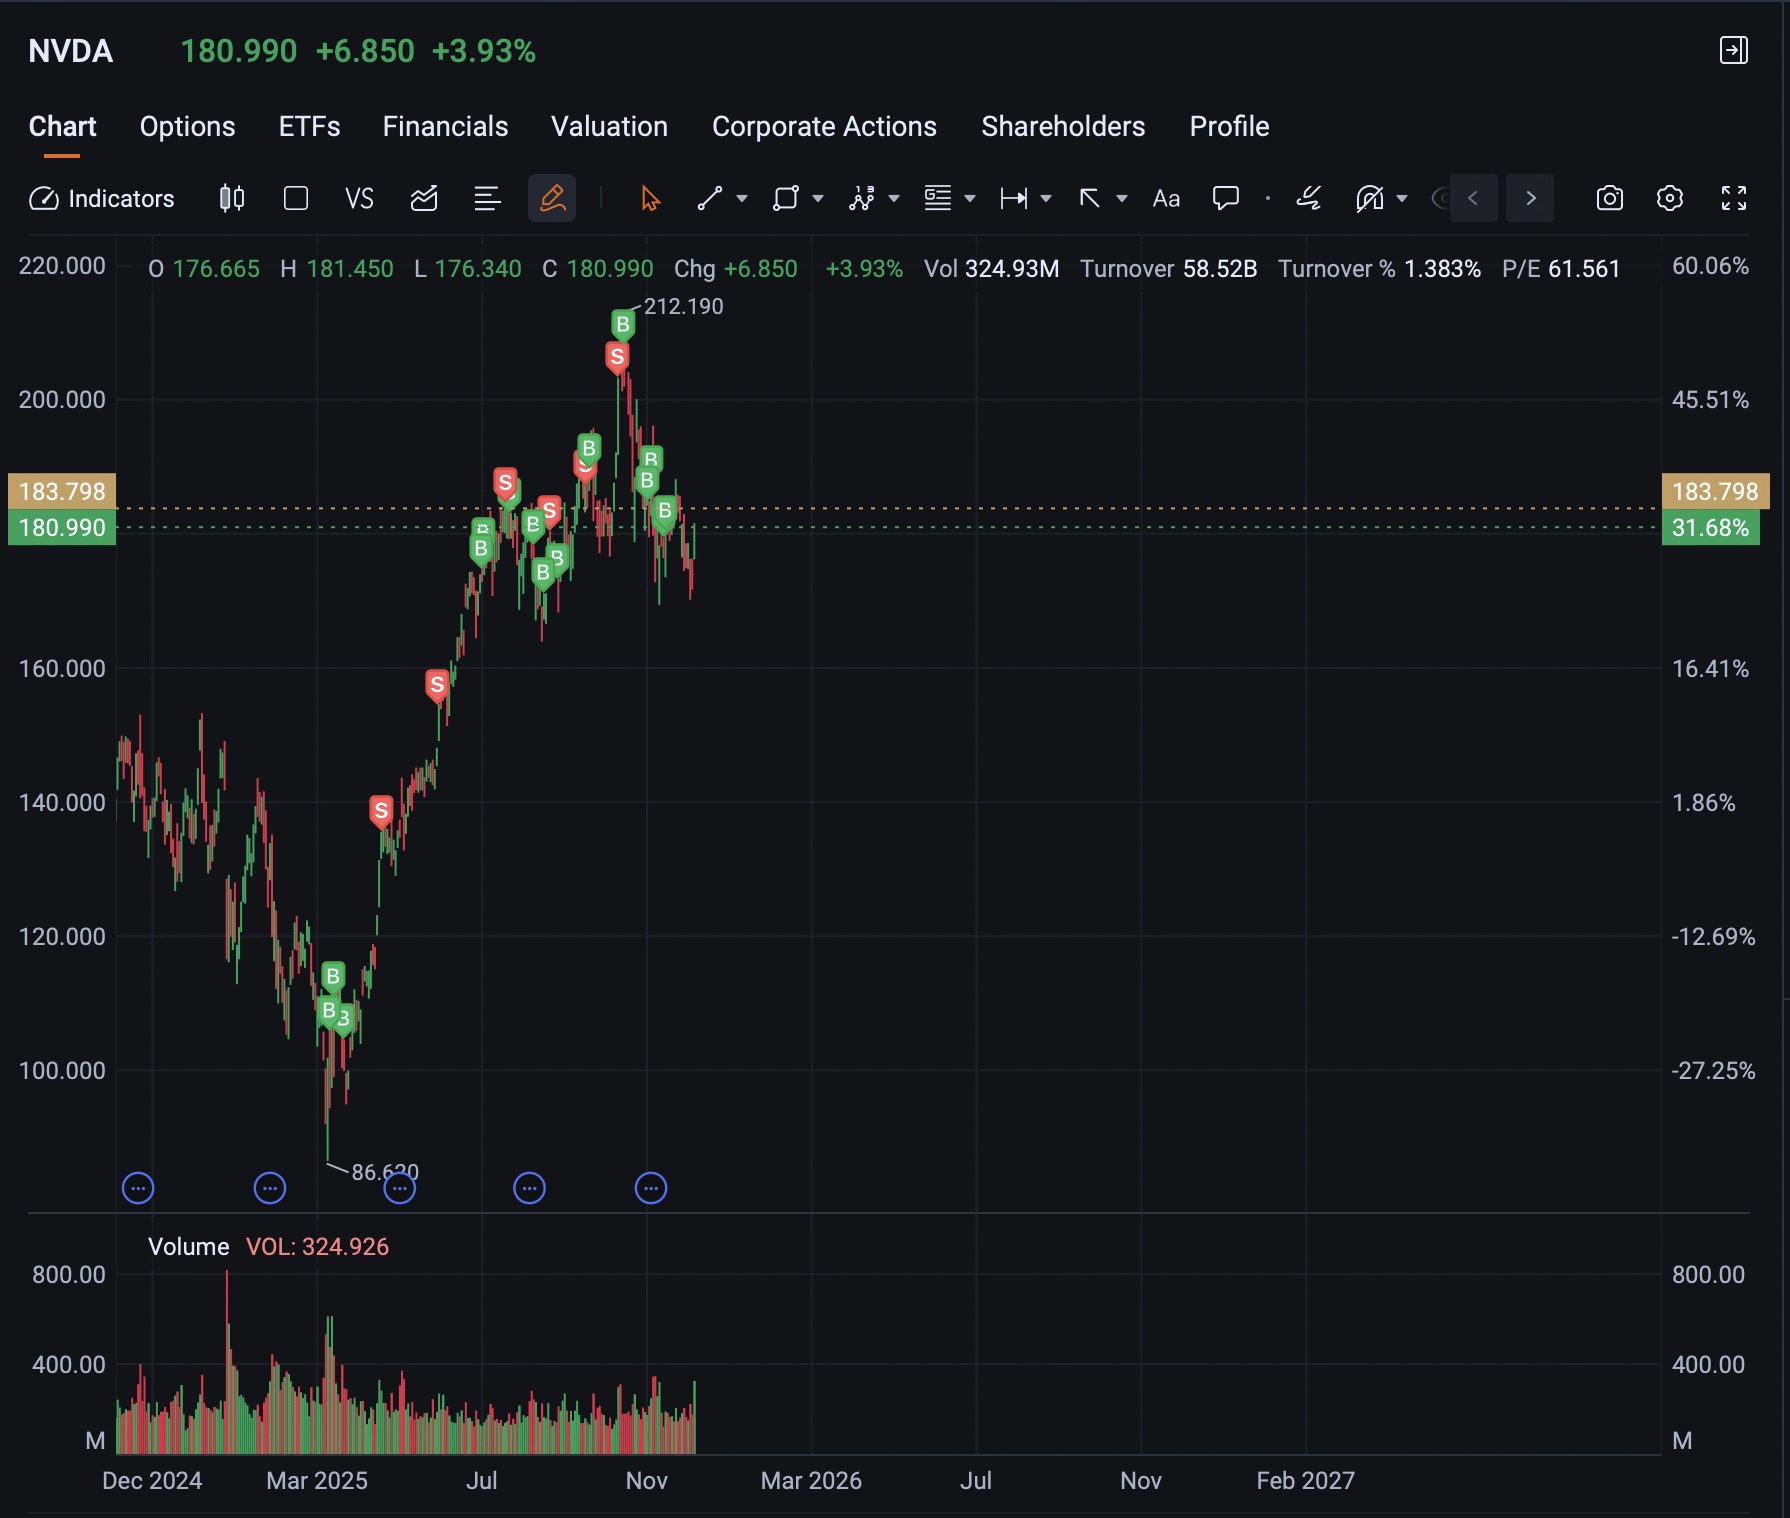Take a chart snapshot with camera
Image resolution: width=1790 pixels, height=1518 pixels.
coord(1610,198)
